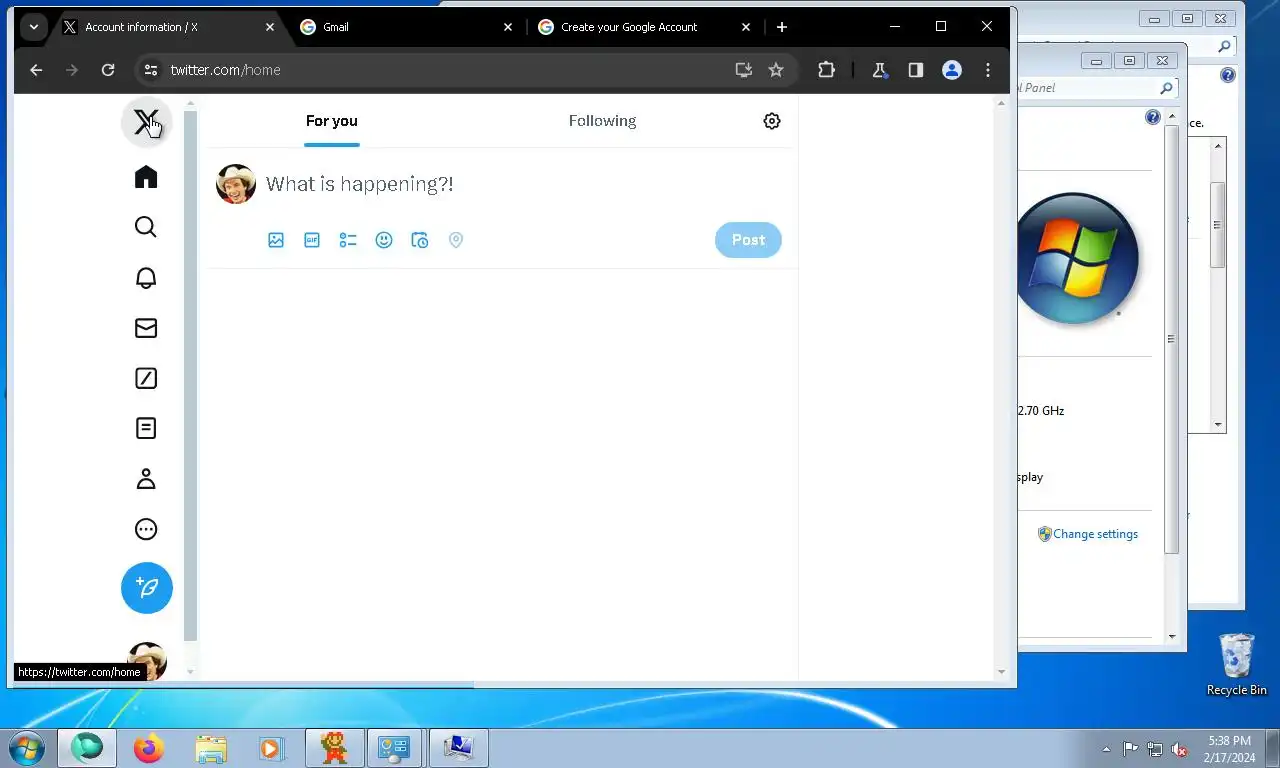
Task: Switch to the Following tab
Action: click(602, 121)
